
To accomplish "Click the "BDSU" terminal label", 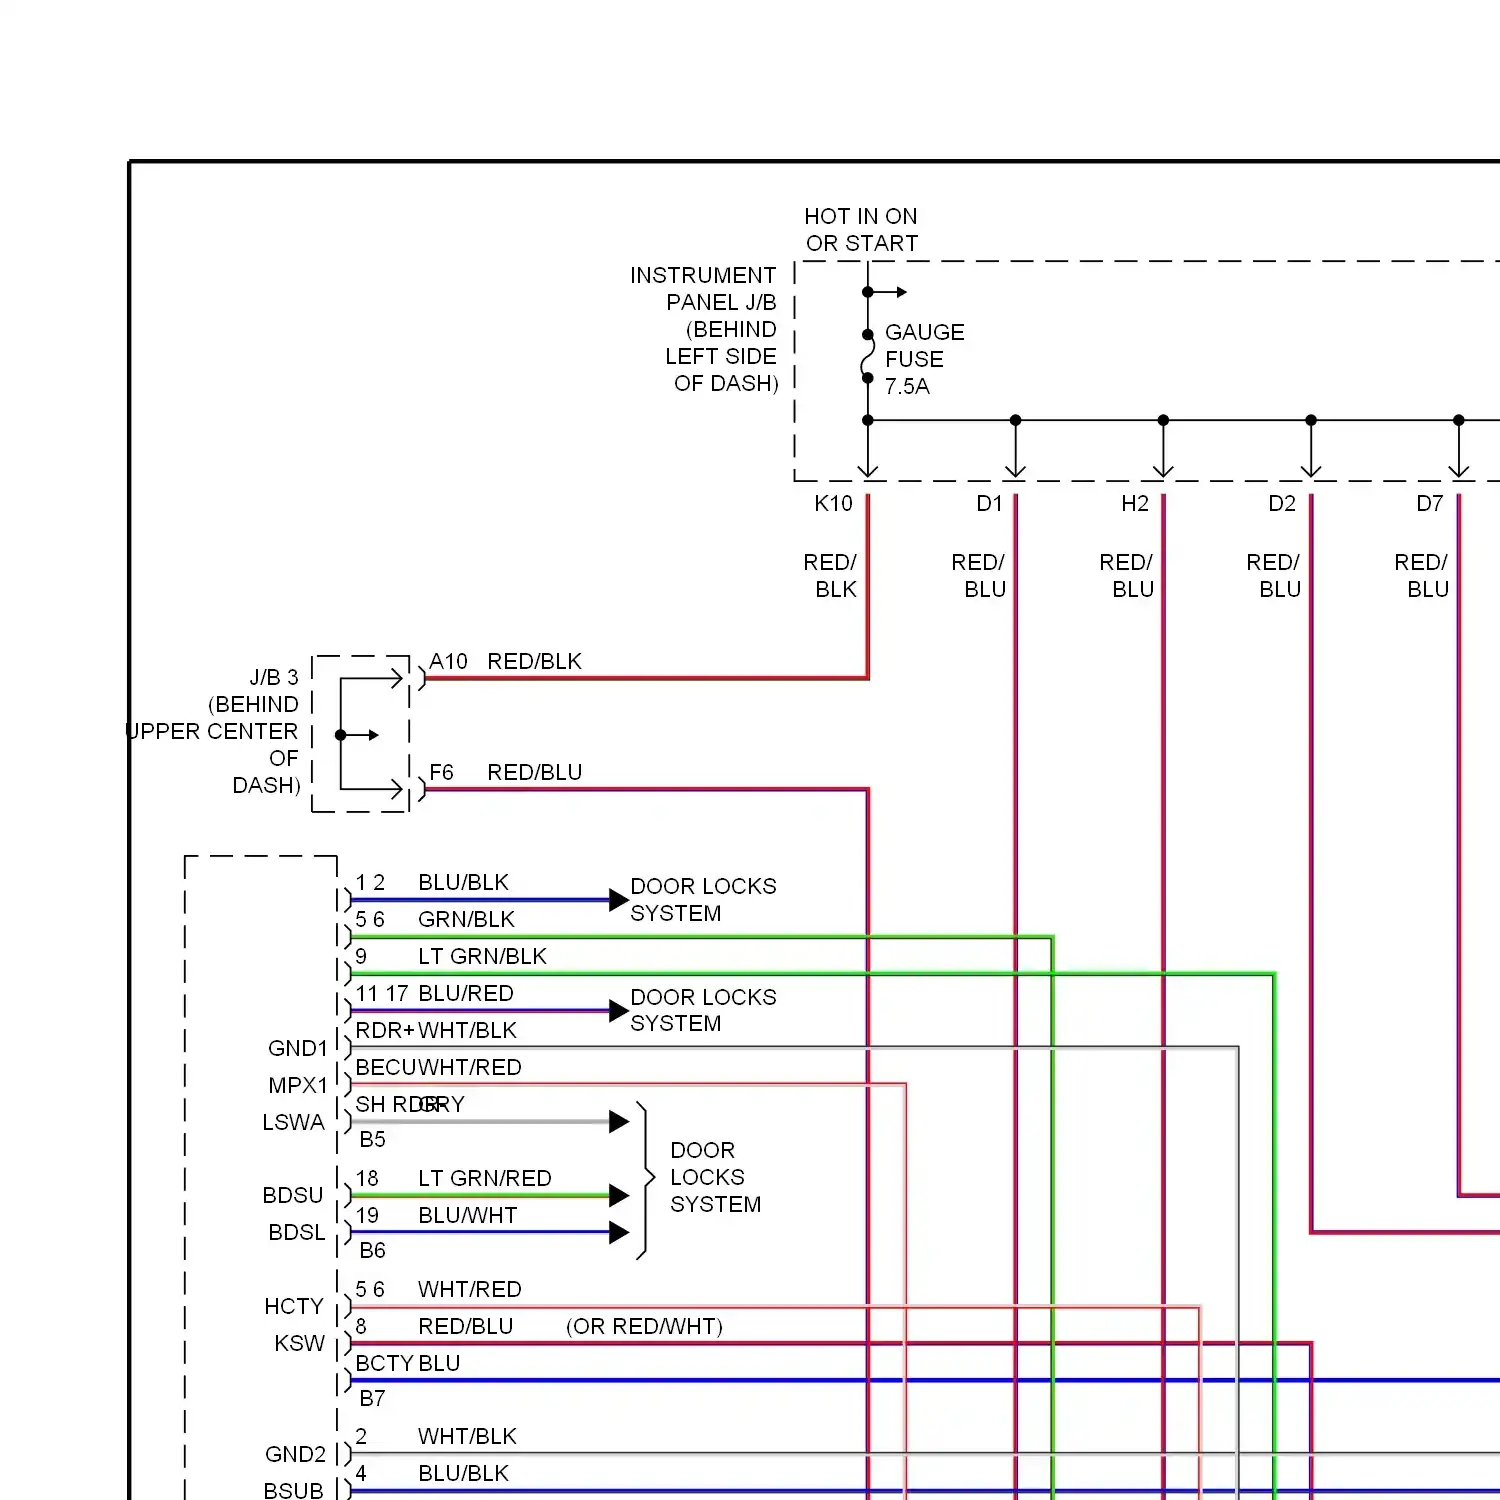I will pos(293,1195).
